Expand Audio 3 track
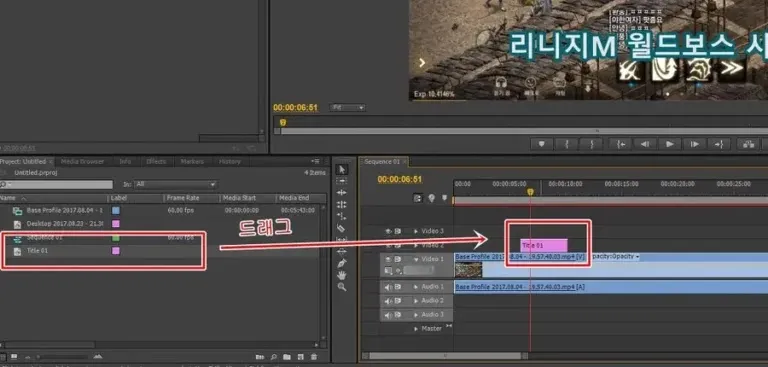768x367 pixels. point(416,315)
